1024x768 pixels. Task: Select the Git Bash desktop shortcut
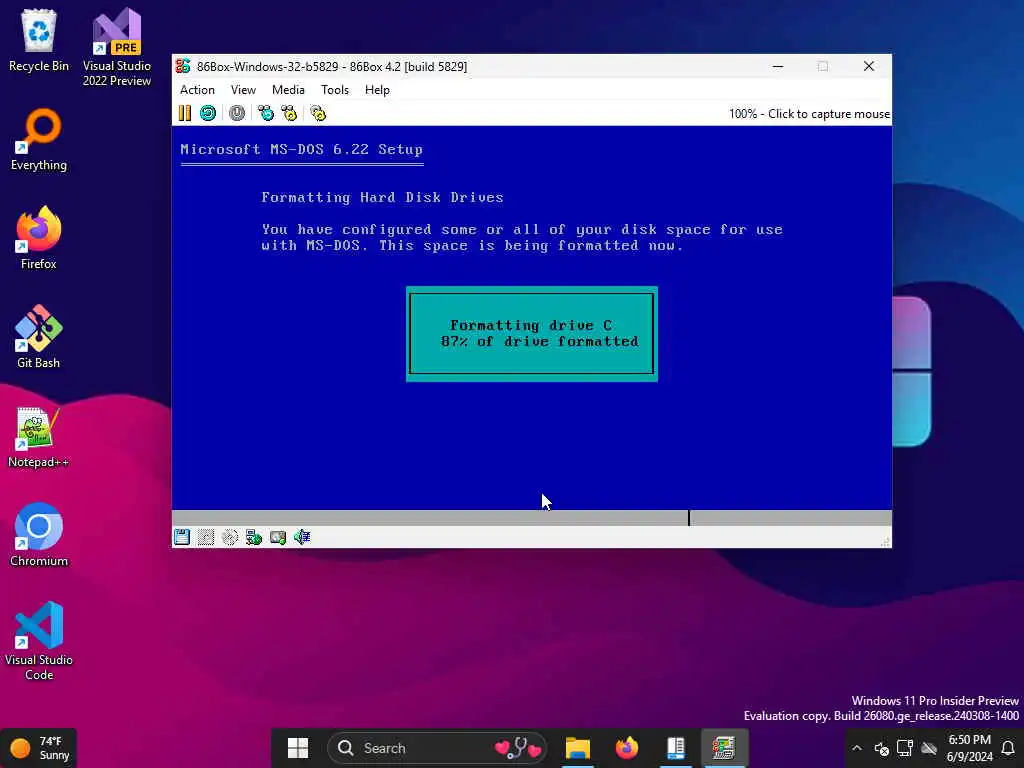pos(39,336)
